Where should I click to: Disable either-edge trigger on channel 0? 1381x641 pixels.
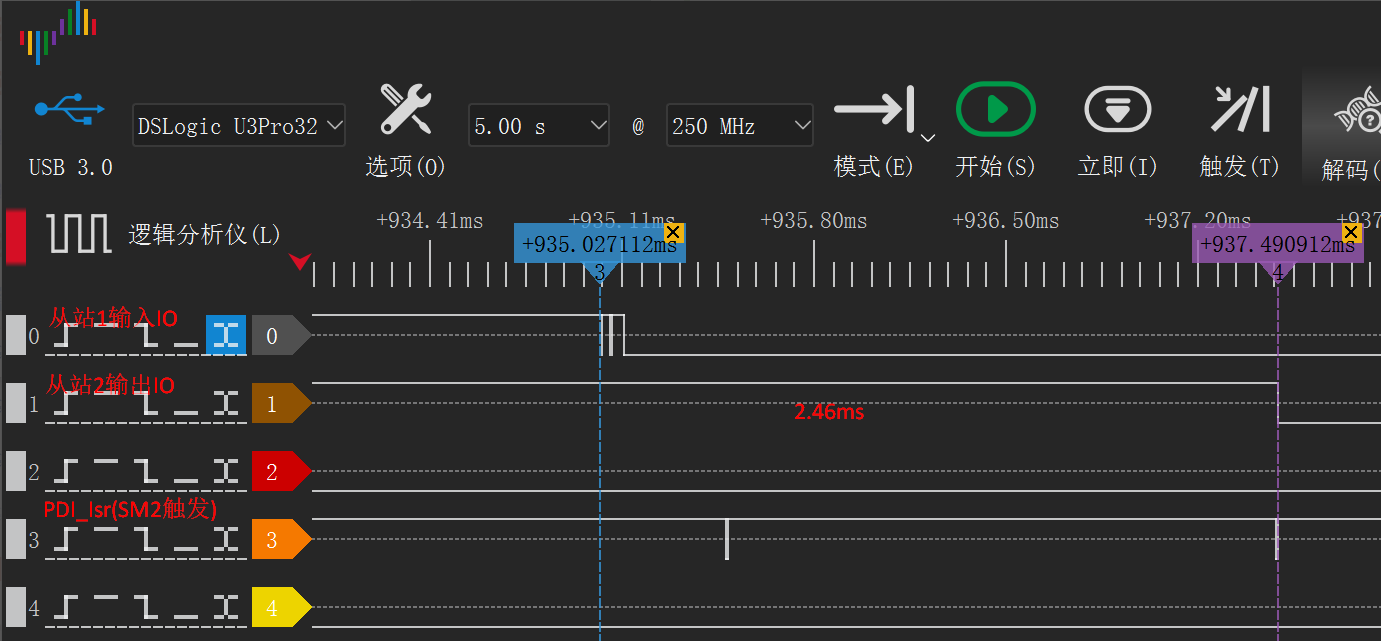point(226,335)
